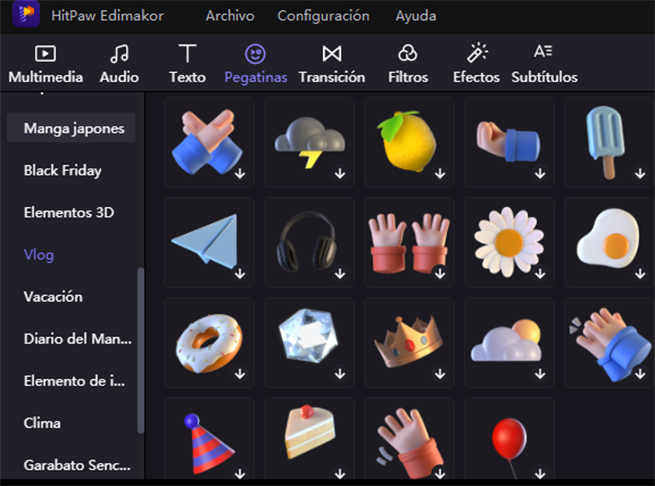Open the Vacación sticker category
The height and width of the screenshot is (486, 655).
point(53,297)
